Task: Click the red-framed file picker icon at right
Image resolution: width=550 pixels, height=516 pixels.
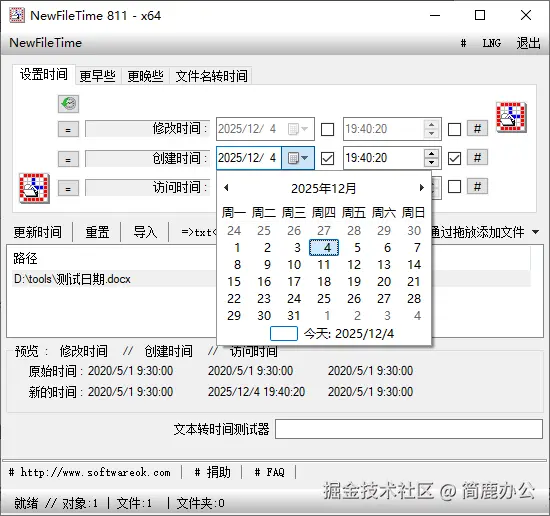Action: [511, 117]
